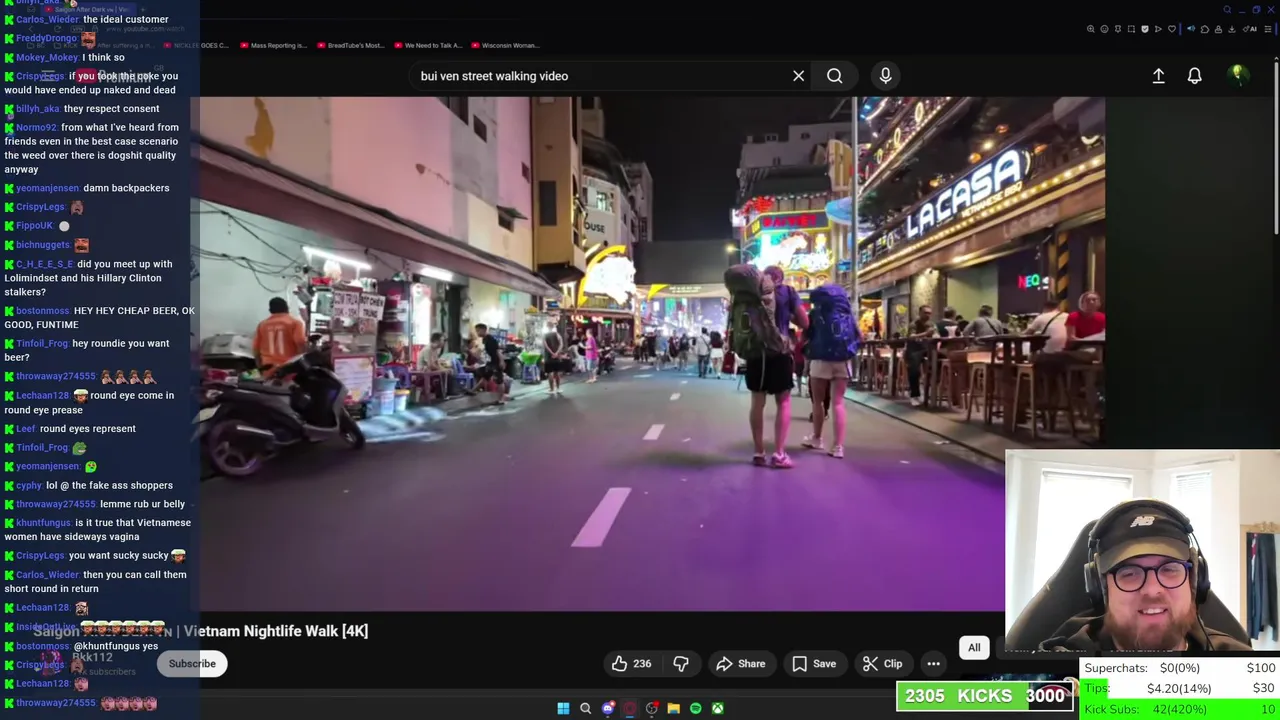Click username 'khuntfungus' in chat
This screenshot has width=1280, height=720.
(x=44, y=523)
